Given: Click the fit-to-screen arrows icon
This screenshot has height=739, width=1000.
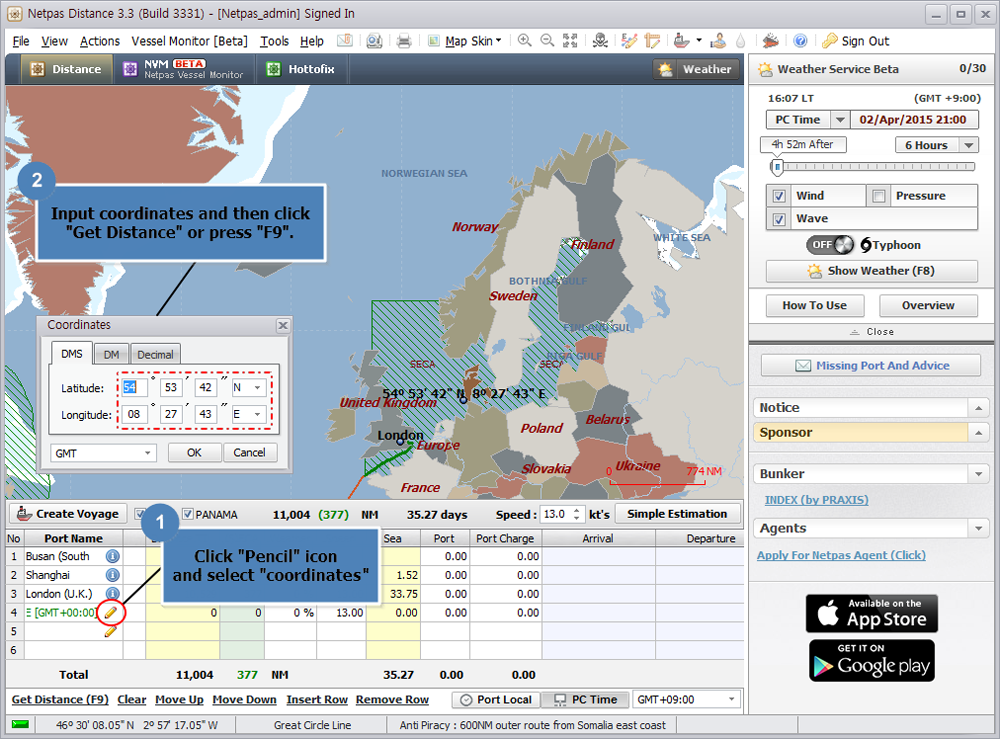Looking at the screenshot, I should [x=570, y=41].
